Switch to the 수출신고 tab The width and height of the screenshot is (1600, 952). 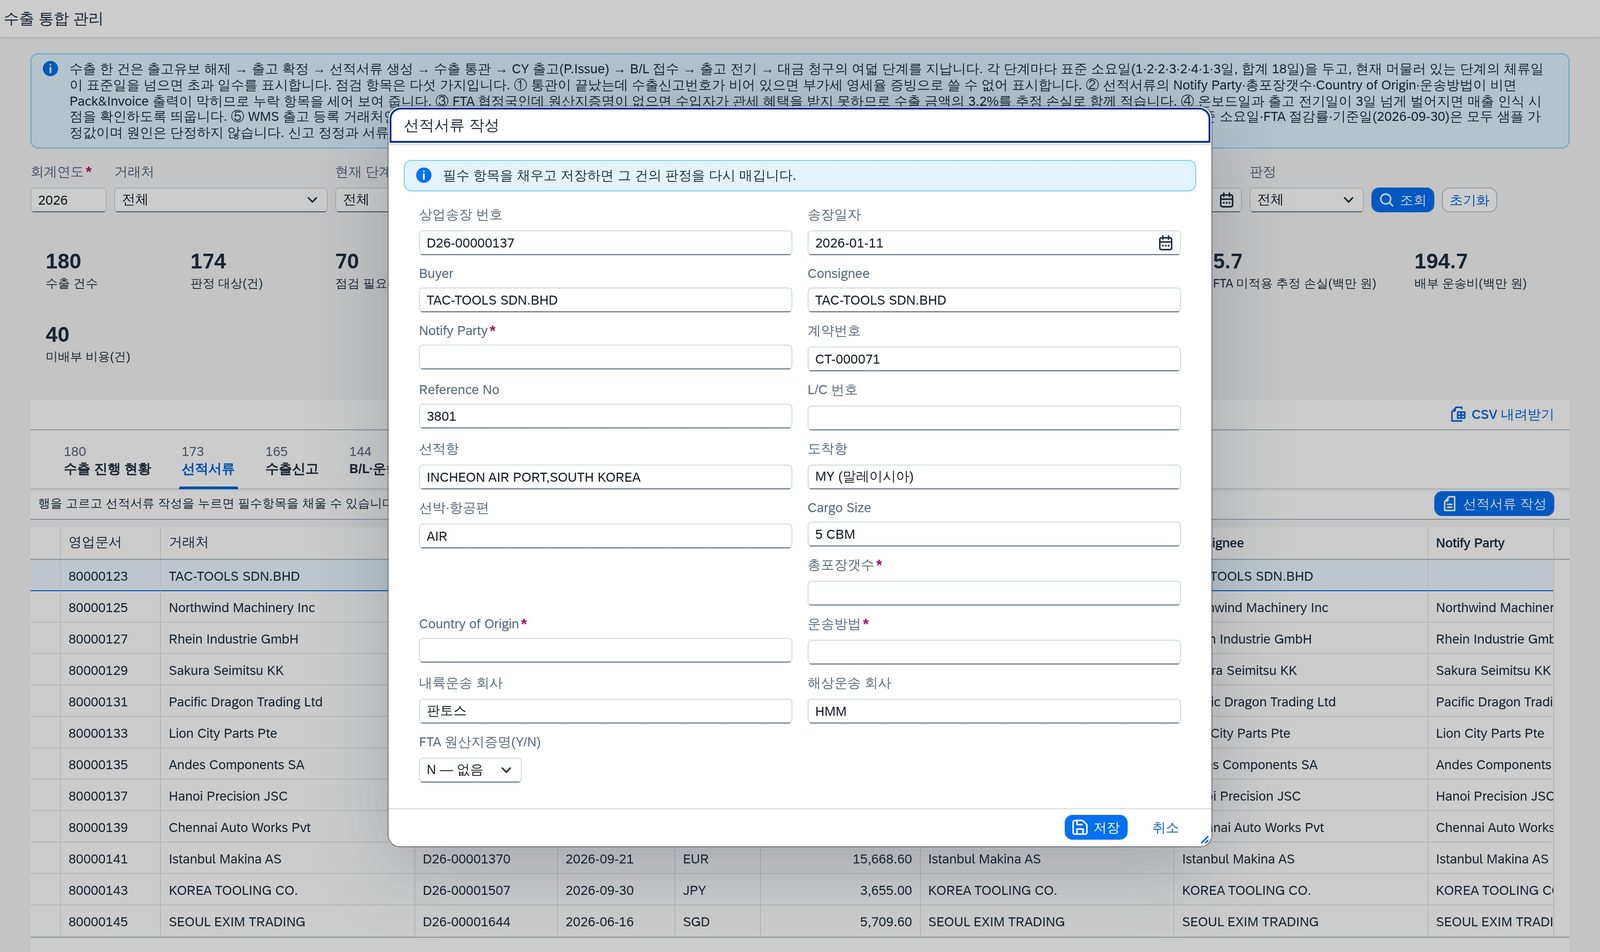coord(291,461)
